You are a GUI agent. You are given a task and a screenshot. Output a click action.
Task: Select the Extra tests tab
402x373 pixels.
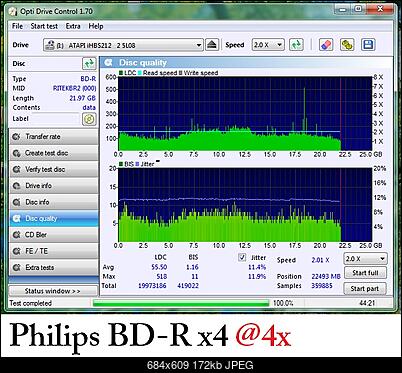coord(54,267)
